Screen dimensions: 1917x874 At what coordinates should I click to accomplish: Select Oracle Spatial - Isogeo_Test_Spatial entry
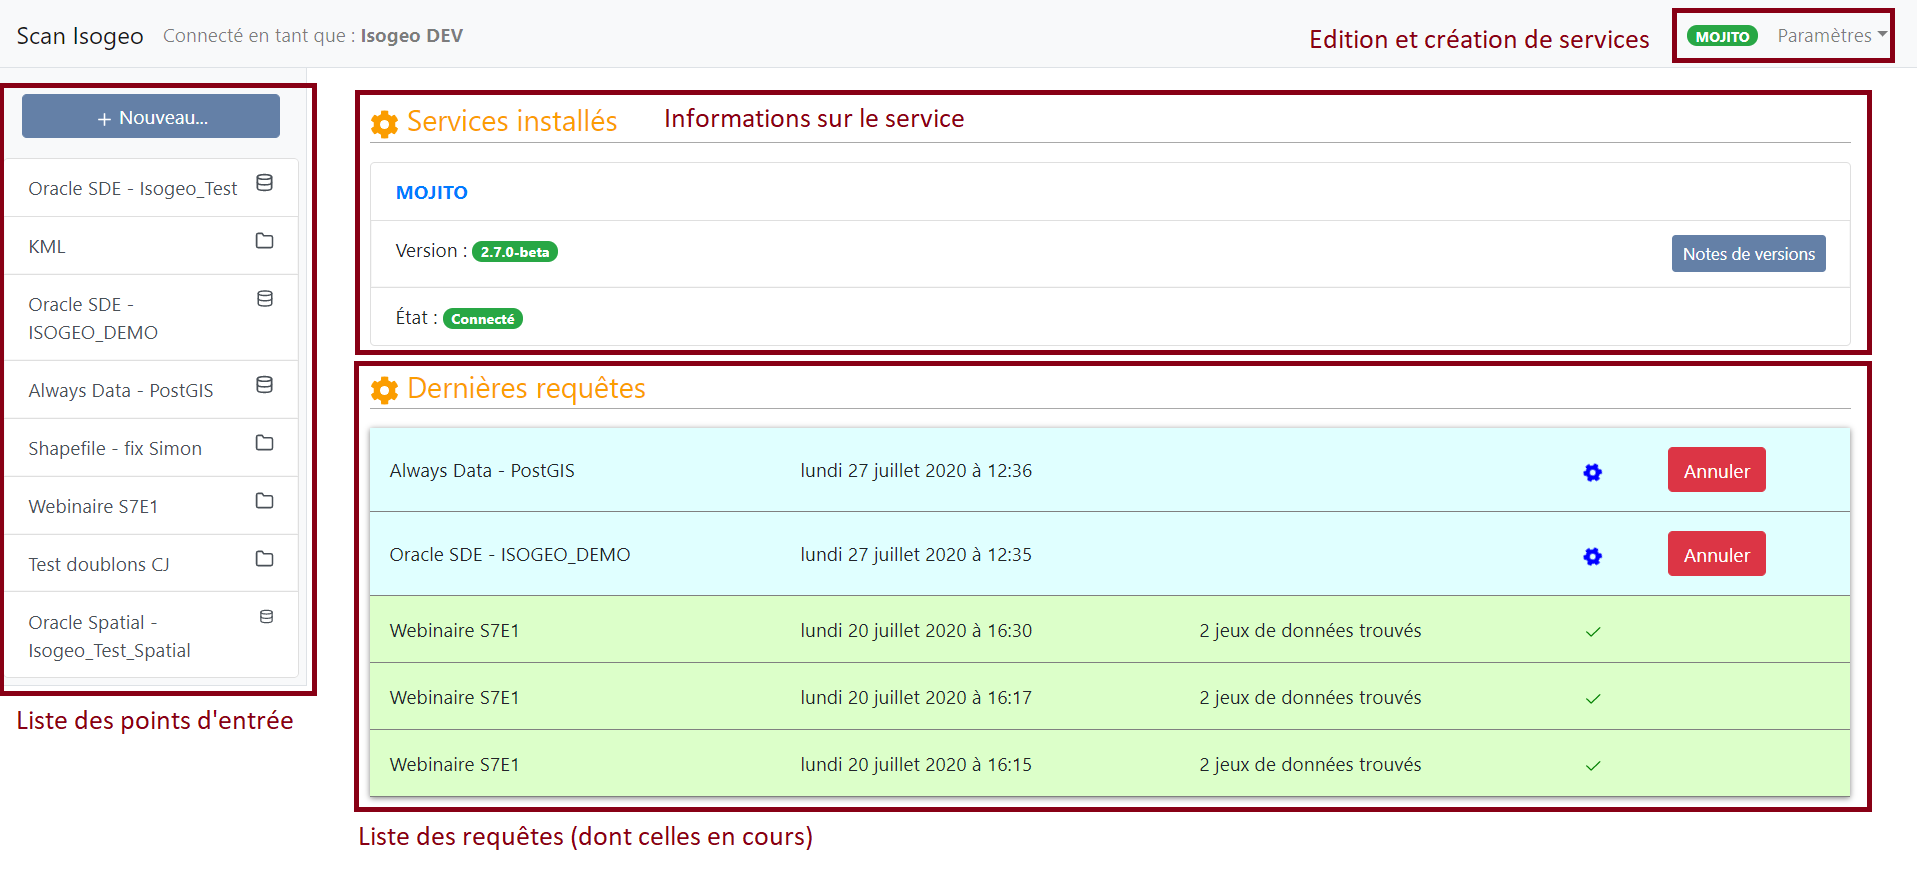[x=151, y=636]
